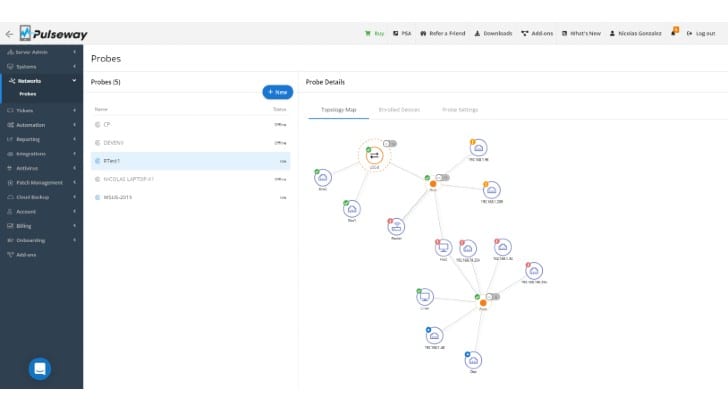The height and width of the screenshot is (410, 728).
Task: Click the Add-ons sidebar icon
Action: pos(10,255)
